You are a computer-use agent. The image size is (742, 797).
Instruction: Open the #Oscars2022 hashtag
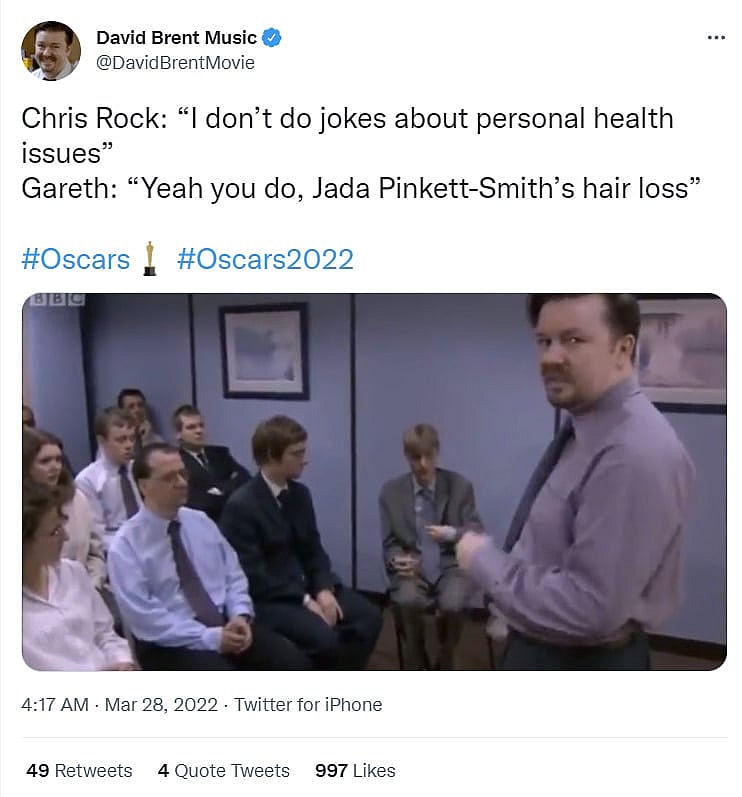point(265,259)
